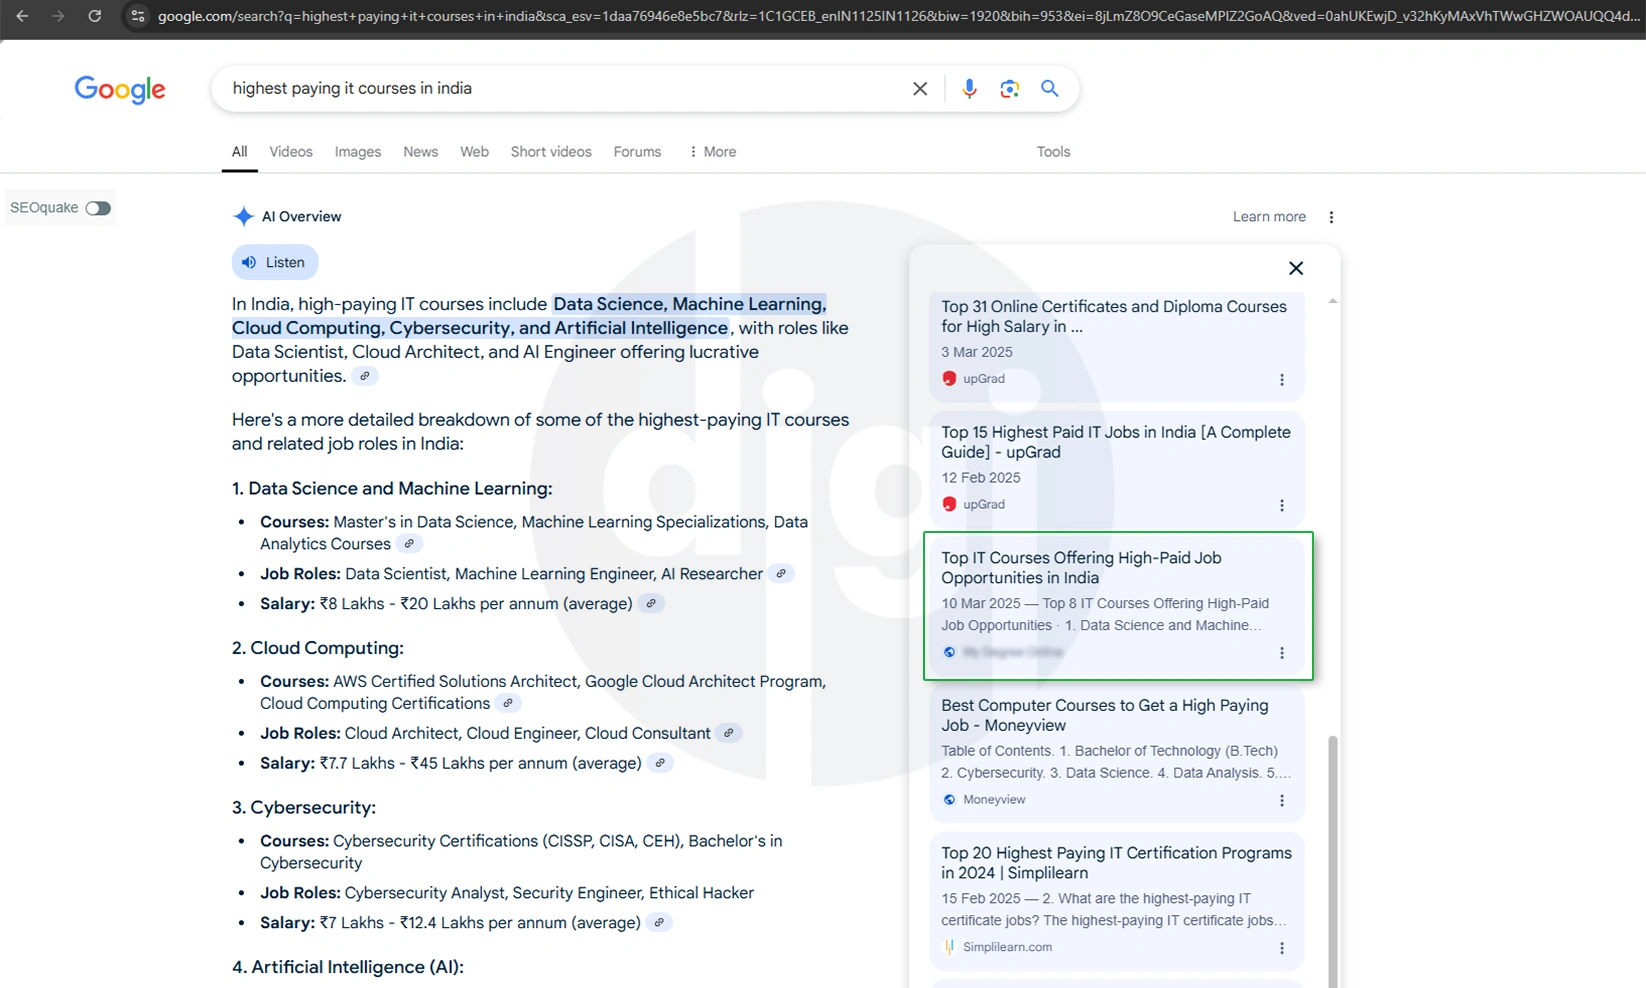
Task: Open source link after ₹7.7 Lakhs - ₹45 Lakhs salary
Action: click(660, 763)
